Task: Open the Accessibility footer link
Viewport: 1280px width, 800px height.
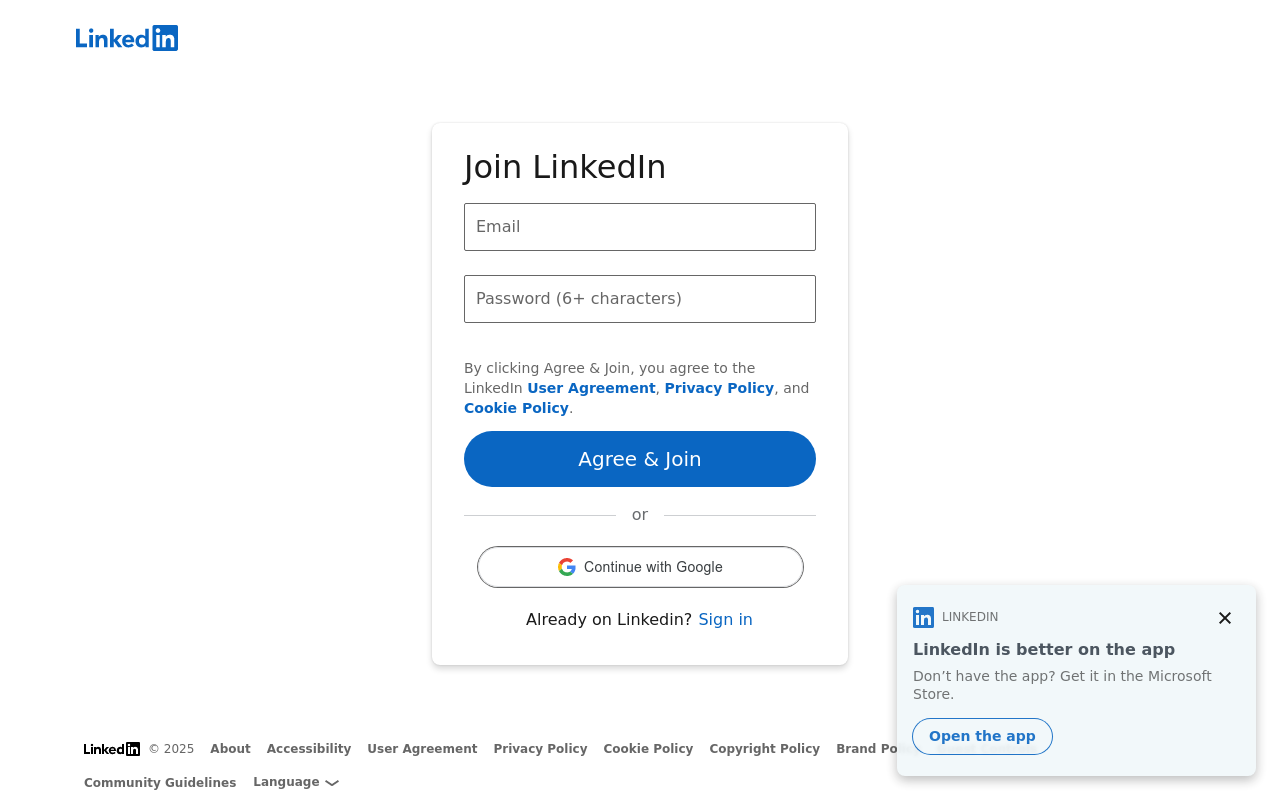Action: (x=309, y=749)
